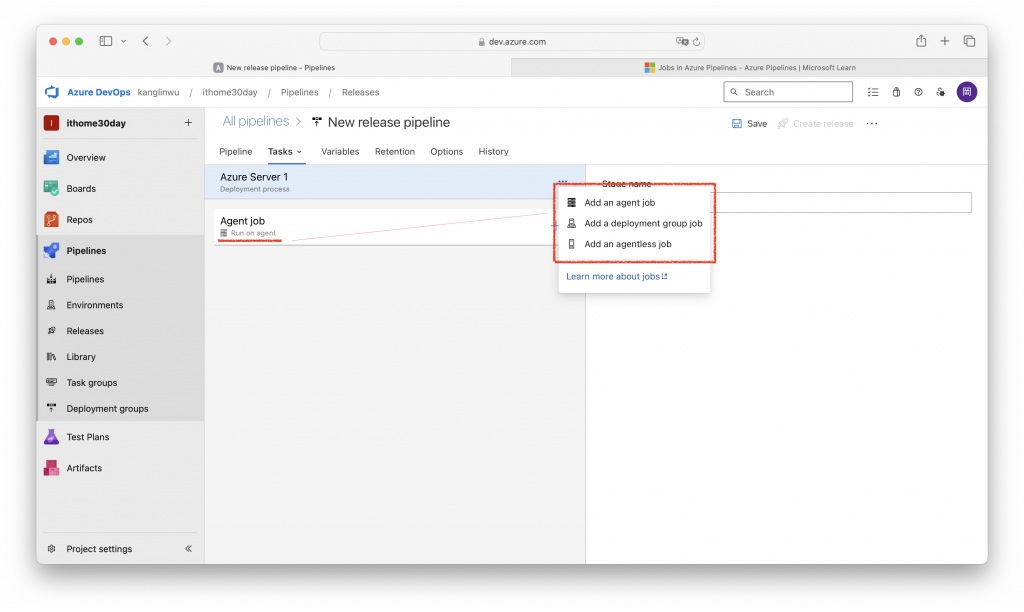Open Releases in the sidebar

coord(84,331)
